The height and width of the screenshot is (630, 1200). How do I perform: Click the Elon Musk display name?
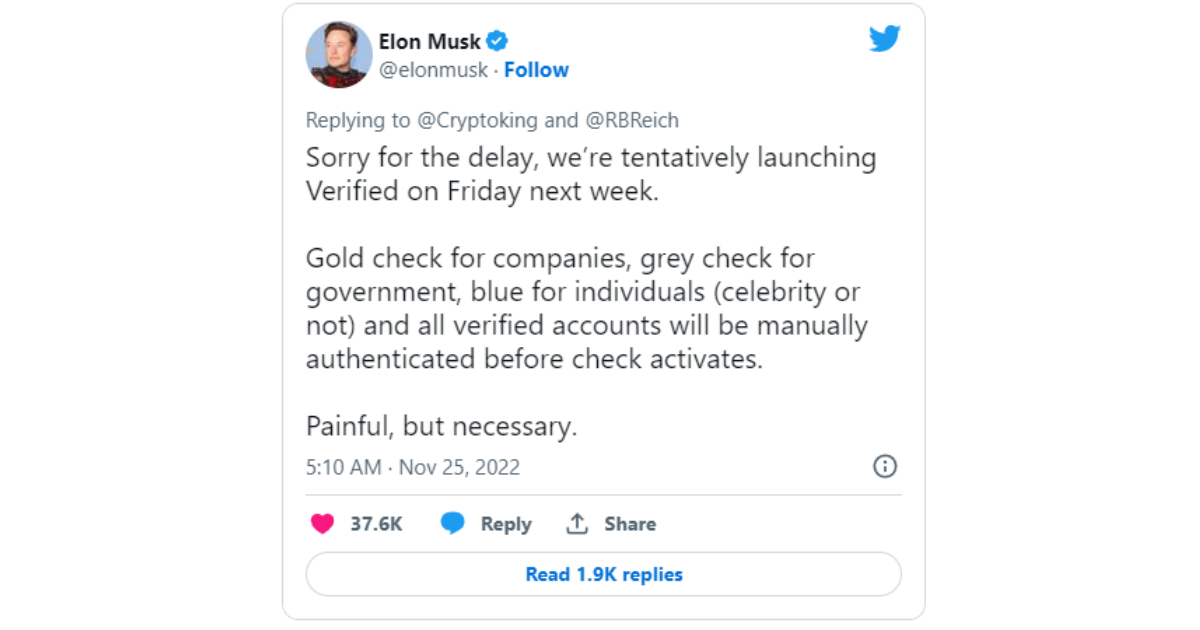click(x=430, y=42)
